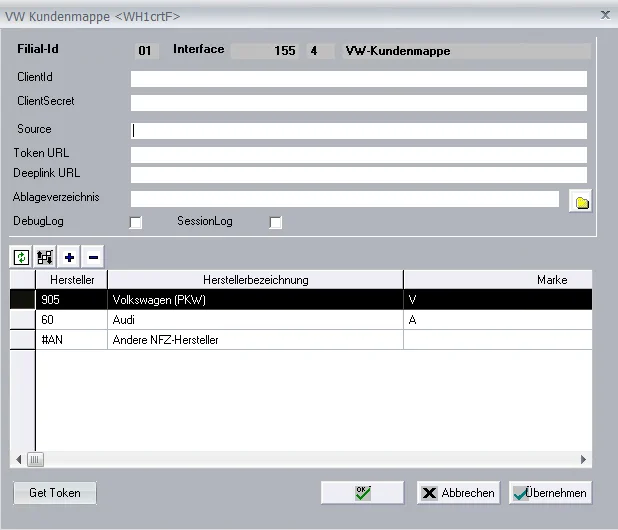Click the VW-Kundenmappe interface name field
618x530 pixels.
[x=466, y=51]
